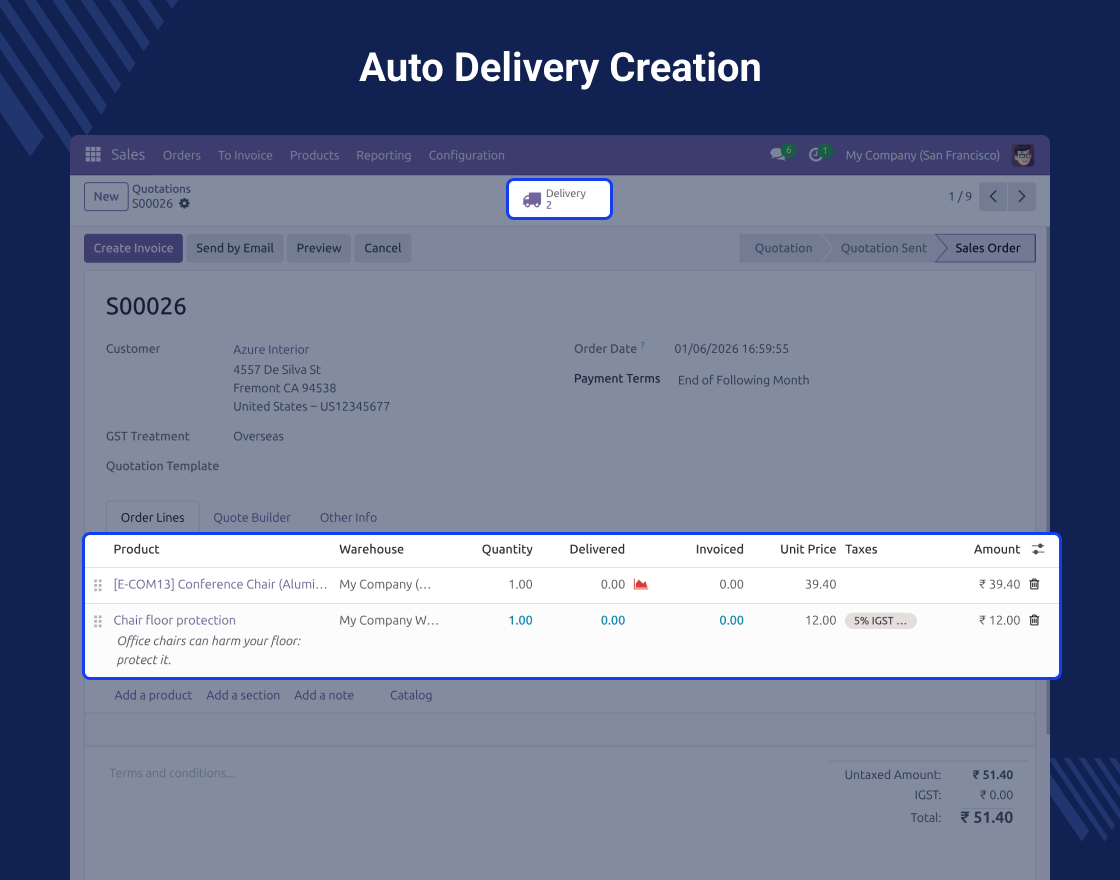Select the Quotation status stage

tap(783, 248)
